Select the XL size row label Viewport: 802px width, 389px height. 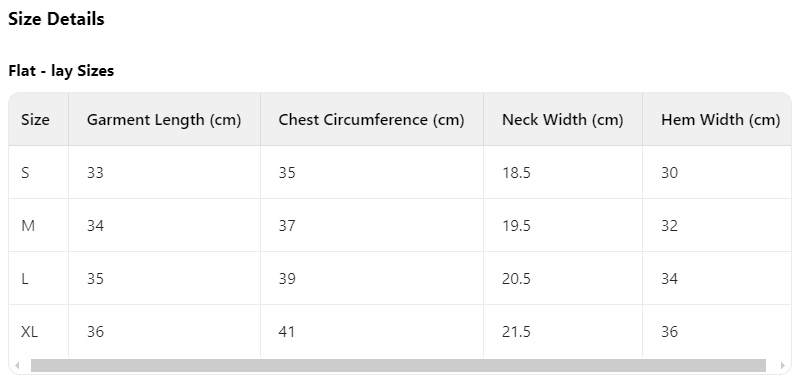pyautogui.click(x=29, y=332)
